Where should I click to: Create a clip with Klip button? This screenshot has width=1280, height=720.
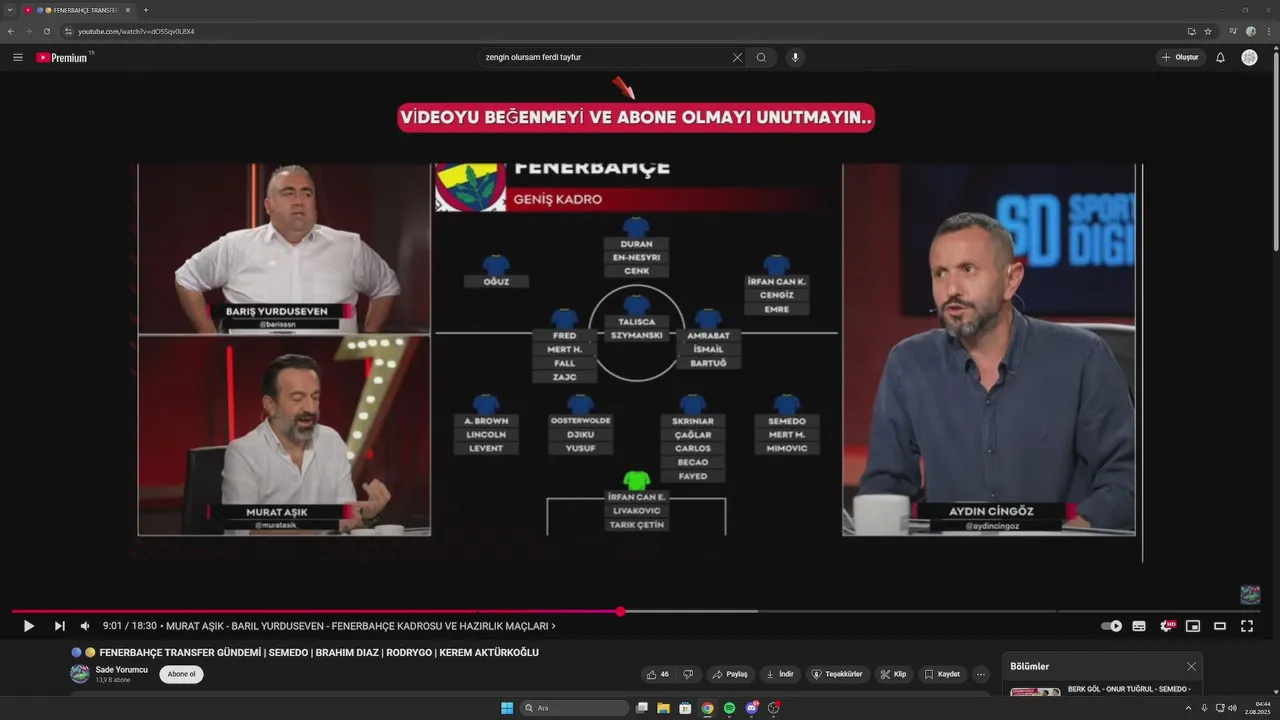[893, 674]
